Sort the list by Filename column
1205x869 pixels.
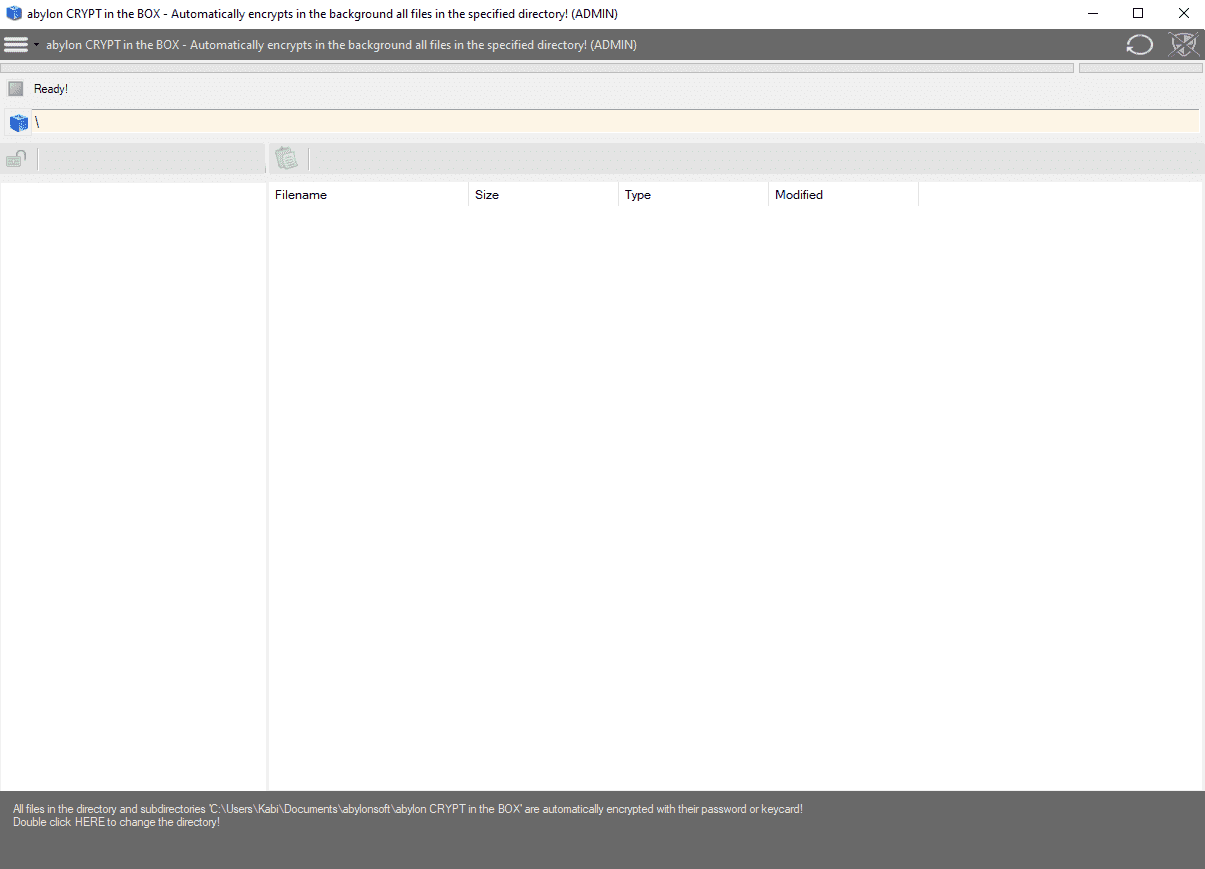click(368, 195)
